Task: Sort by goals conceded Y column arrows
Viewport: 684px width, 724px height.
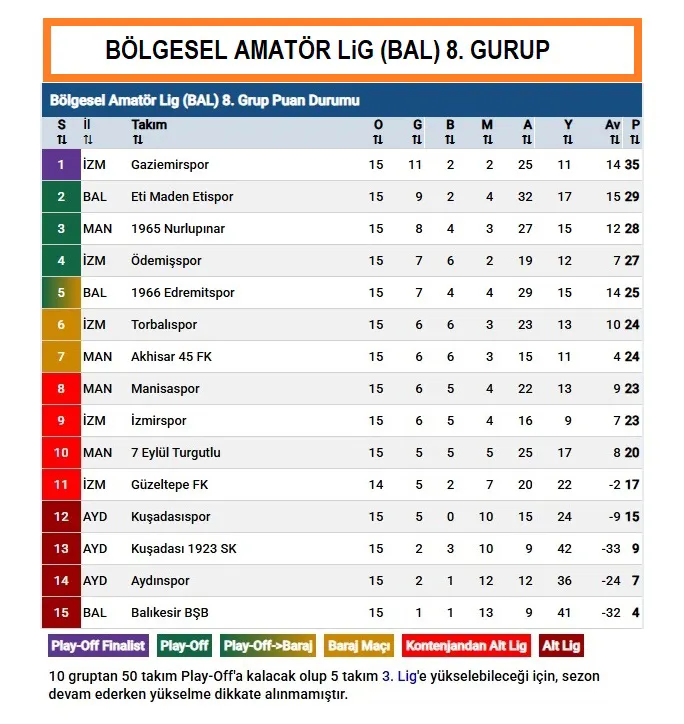Action: 568,140
